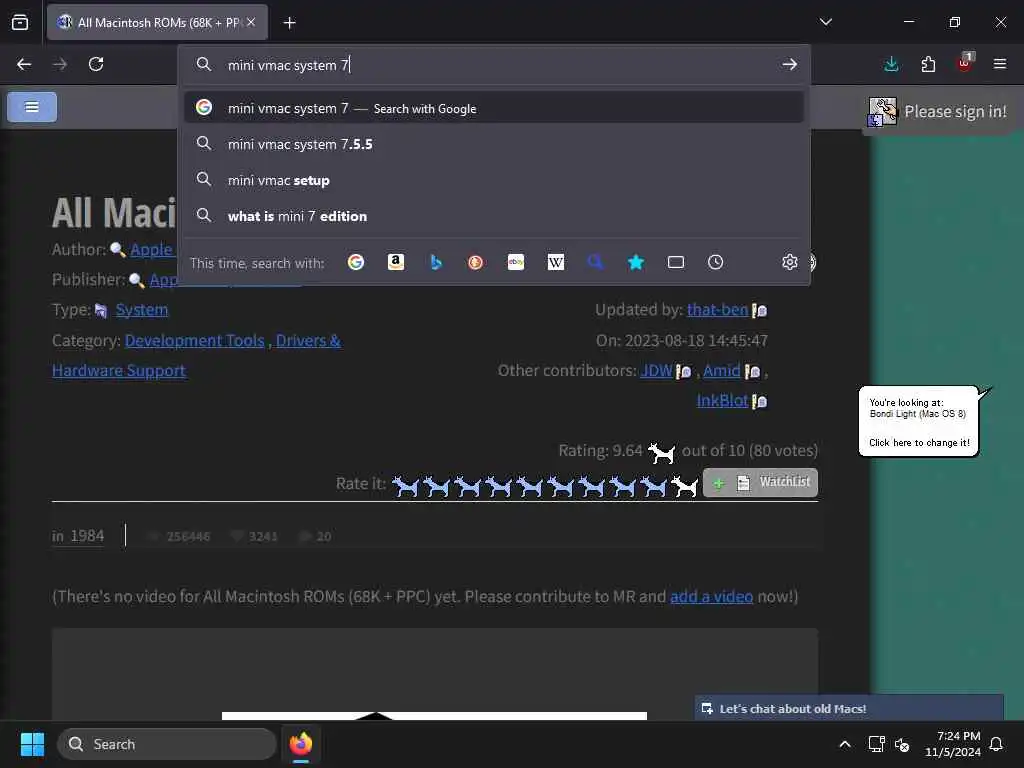The width and height of the screenshot is (1024, 768).
Task: Open the Please sign in! link
Action: coord(955,112)
